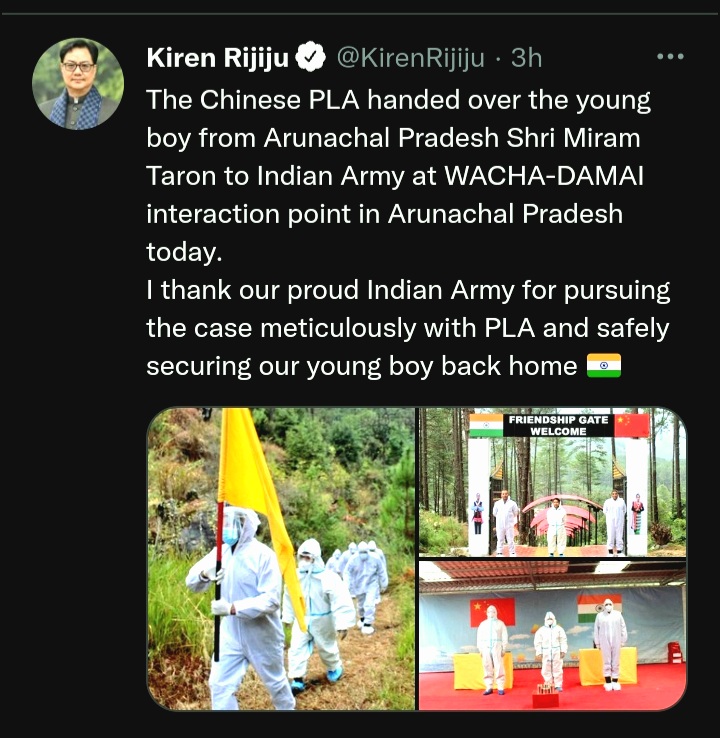The height and width of the screenshot is (738, 720).
Task: Click the Chinese flag on the gate photo
Action: point(632,425)
